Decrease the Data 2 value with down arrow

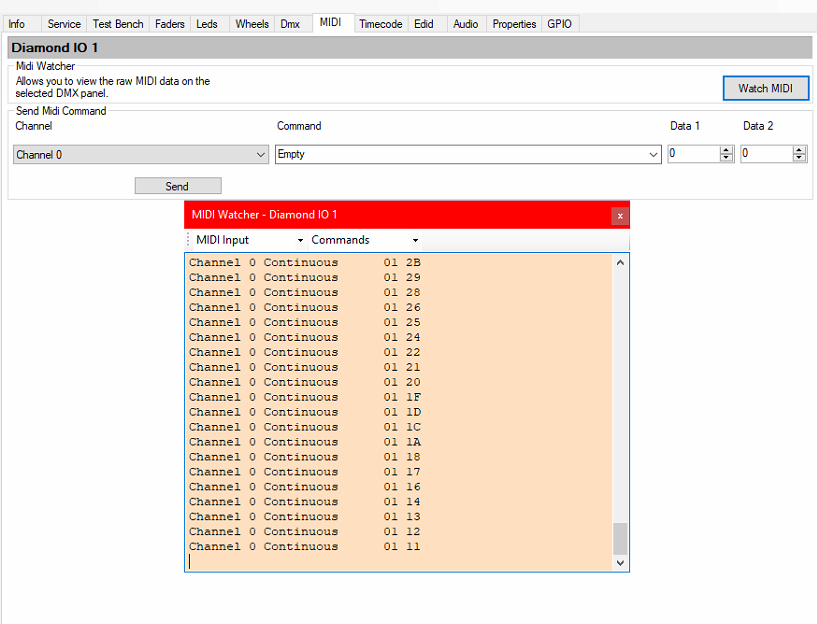[799, 157]
